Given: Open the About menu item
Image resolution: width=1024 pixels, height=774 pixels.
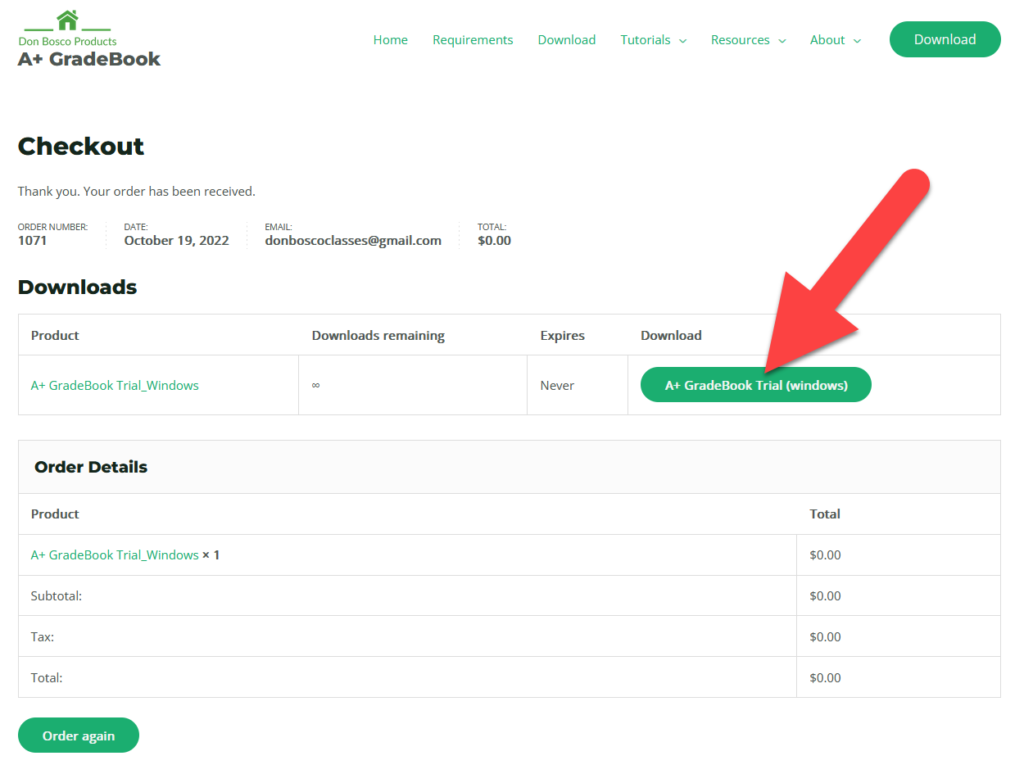Looking at the screenshot, I should coord(827,40).
